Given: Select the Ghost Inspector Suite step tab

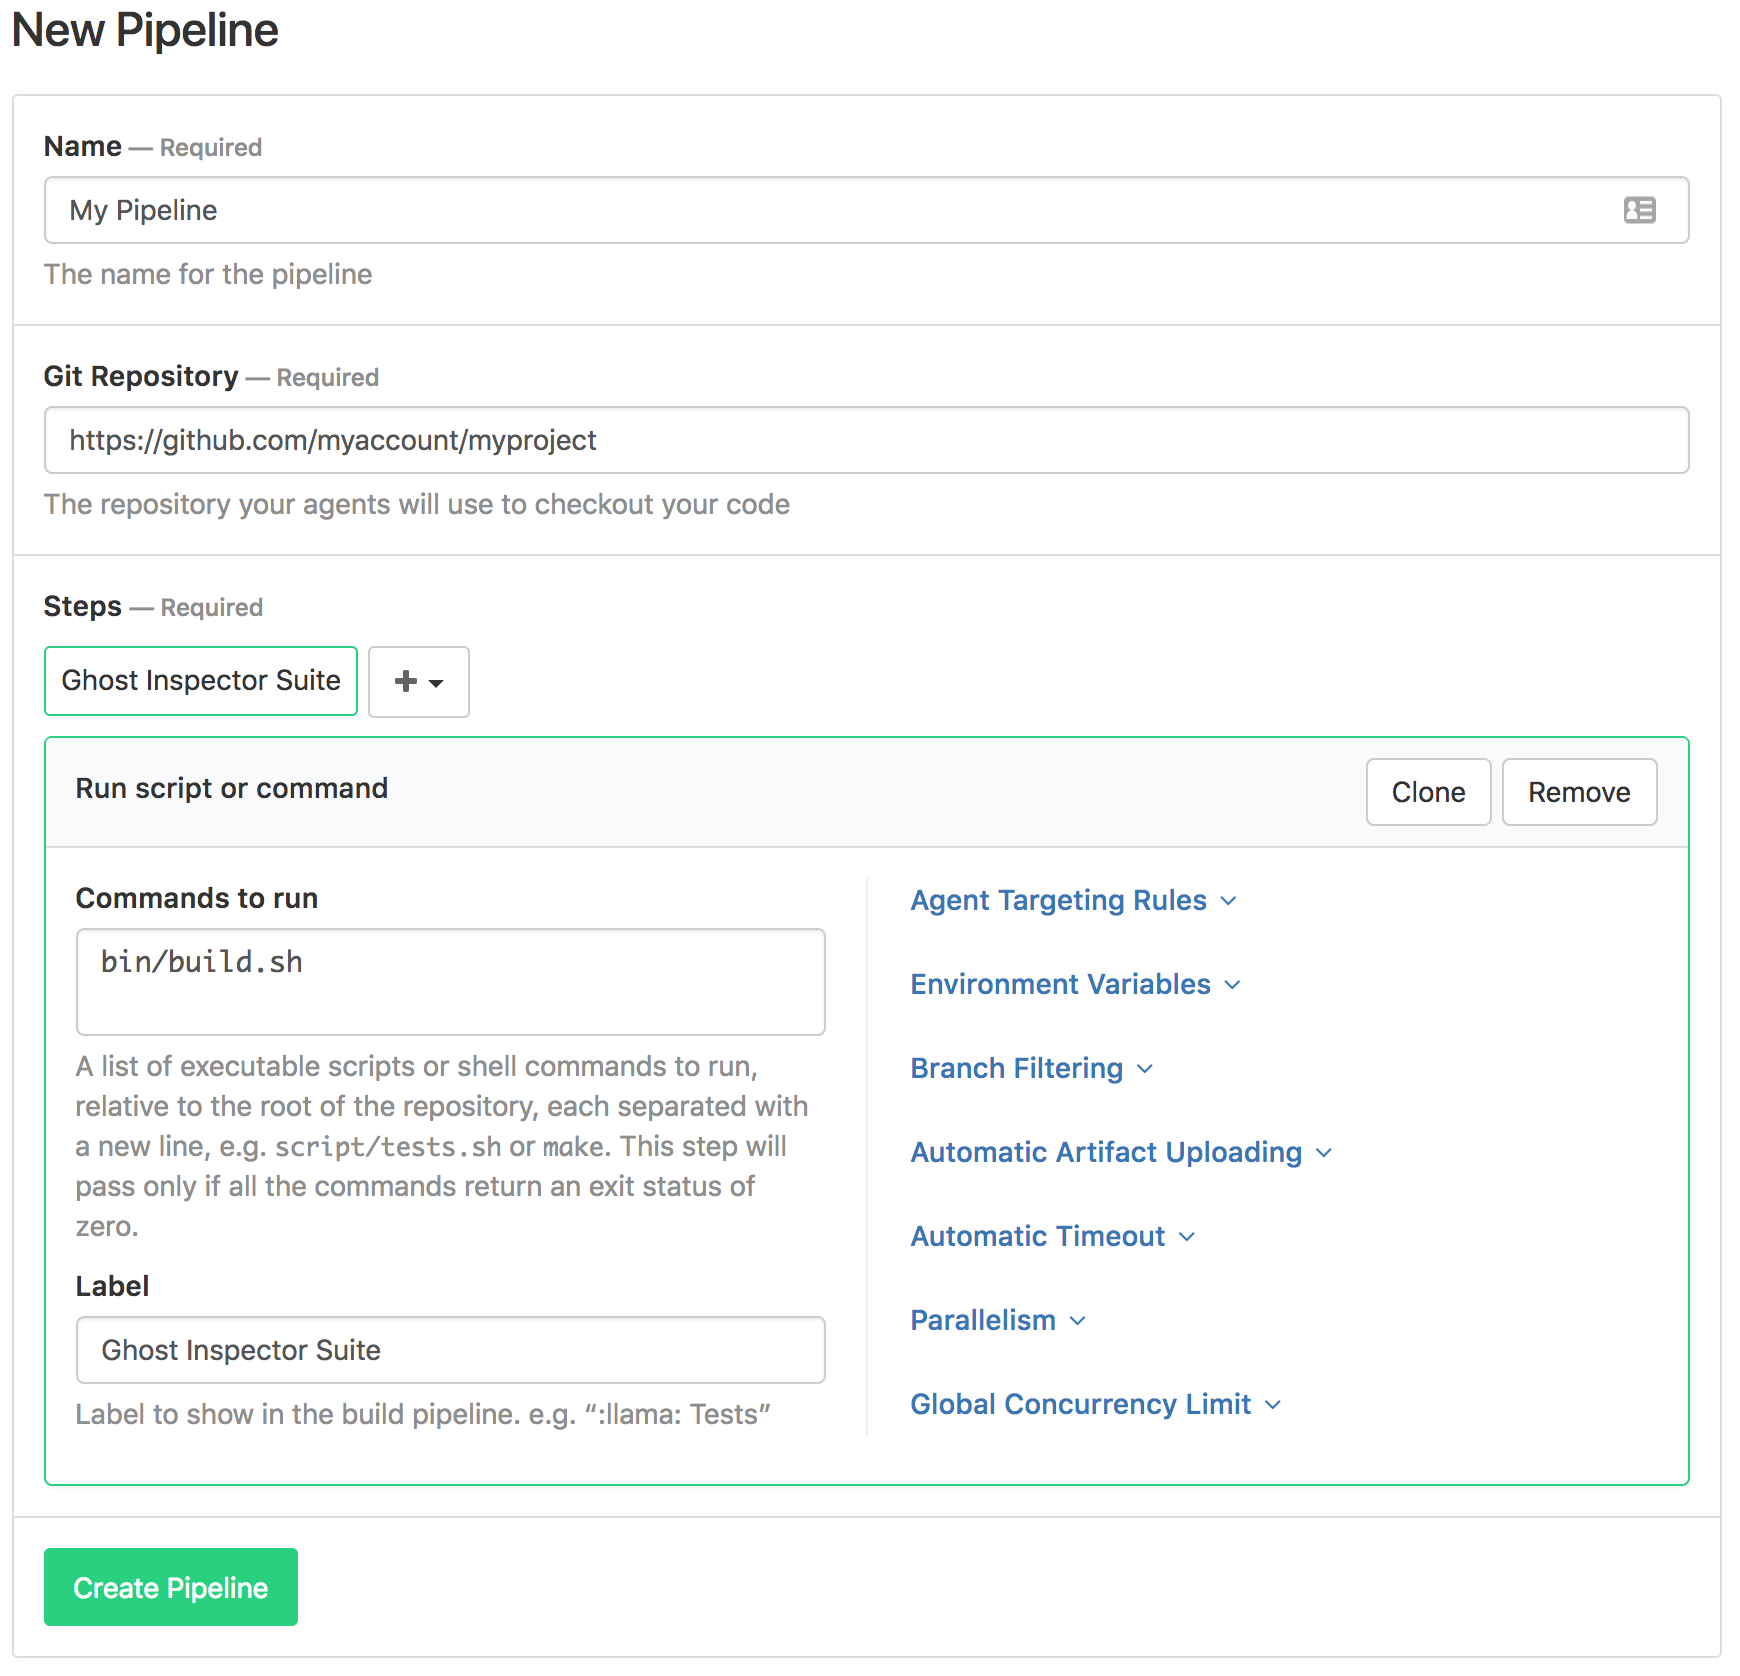Looking at the screenshot, I should click(x=201, y=681).
